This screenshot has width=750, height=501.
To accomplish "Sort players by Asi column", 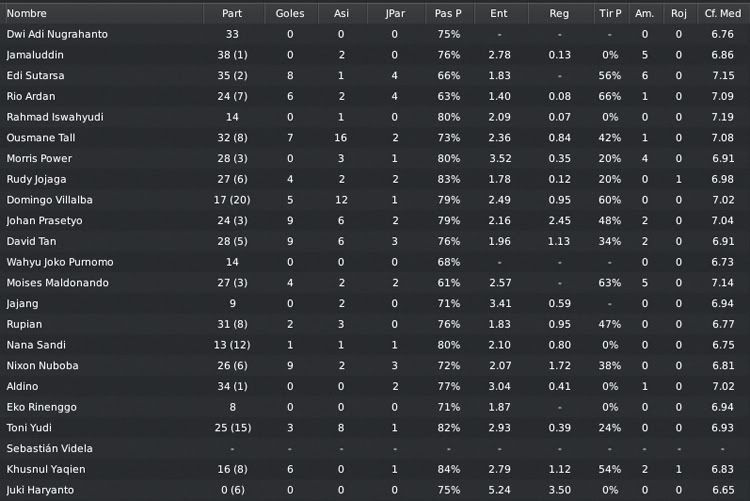I will coord(341,13).
